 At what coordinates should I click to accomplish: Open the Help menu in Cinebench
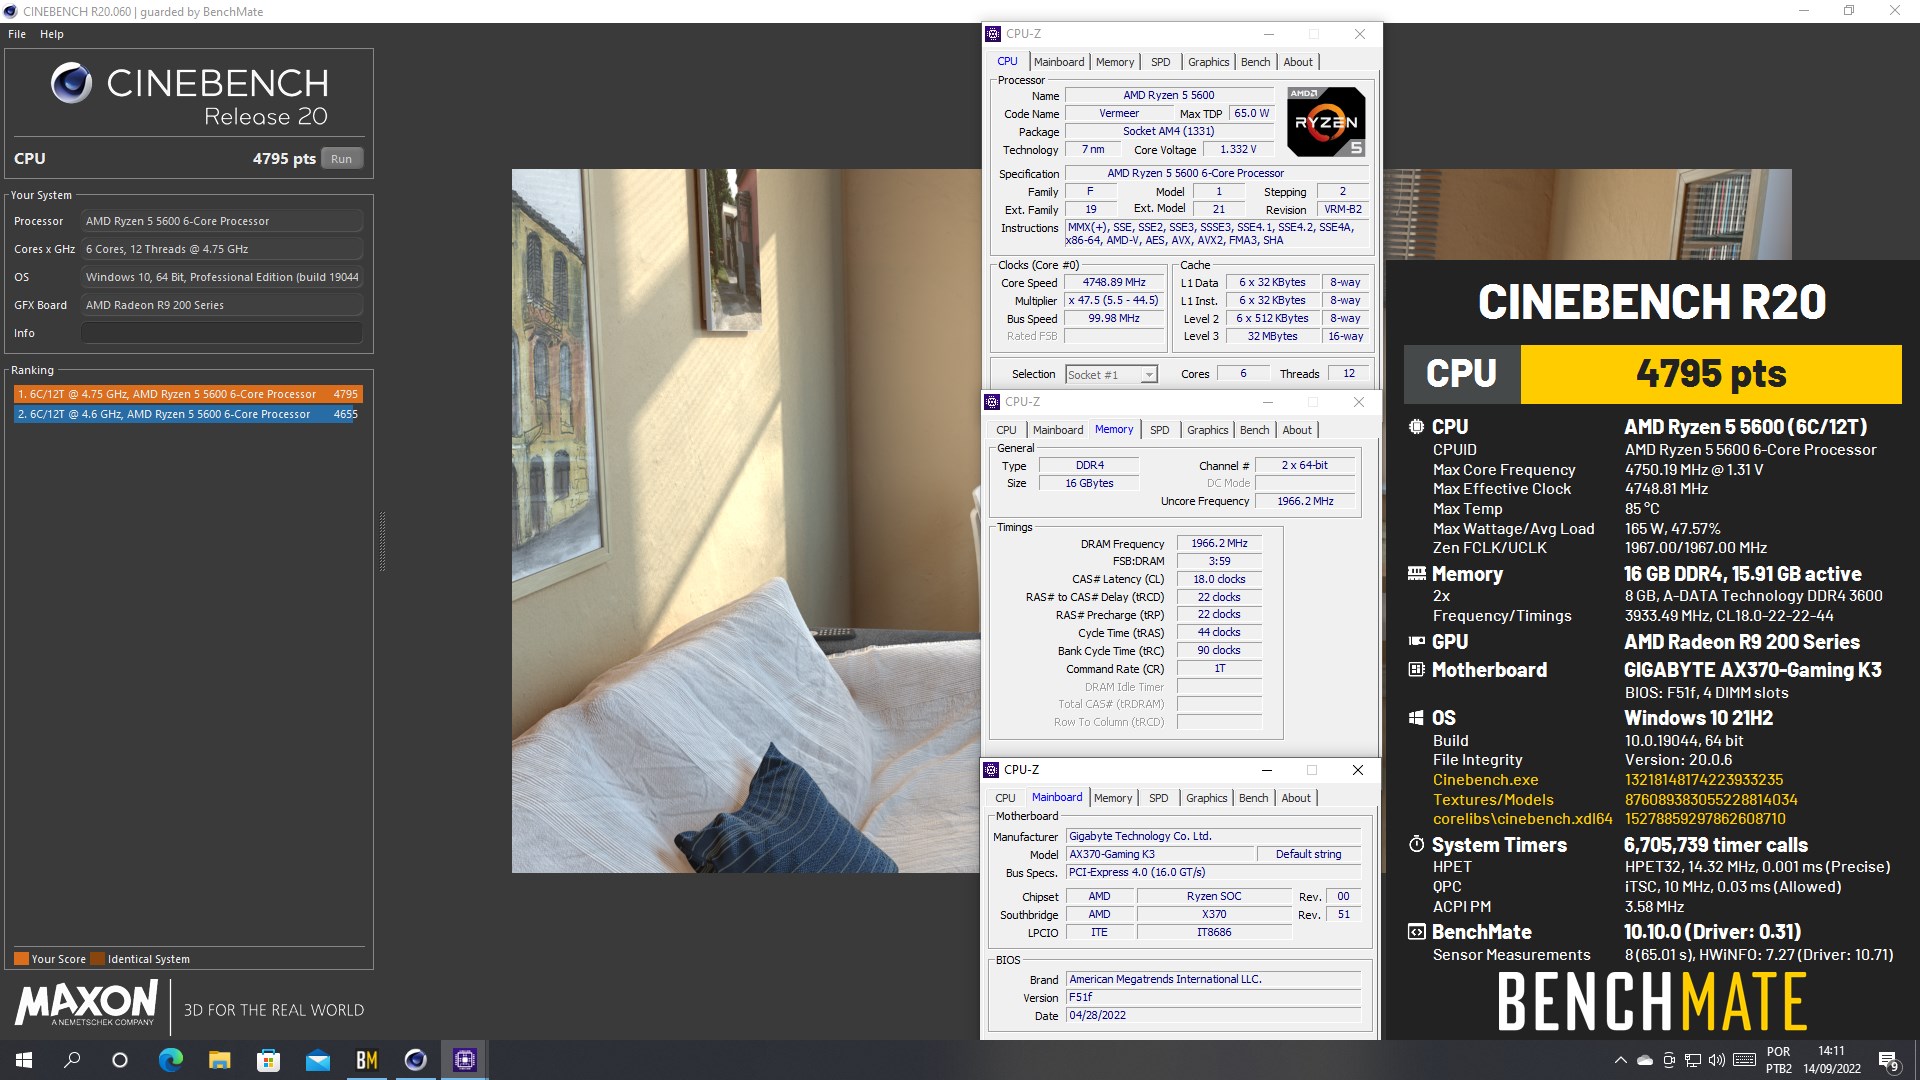[52, 34]
